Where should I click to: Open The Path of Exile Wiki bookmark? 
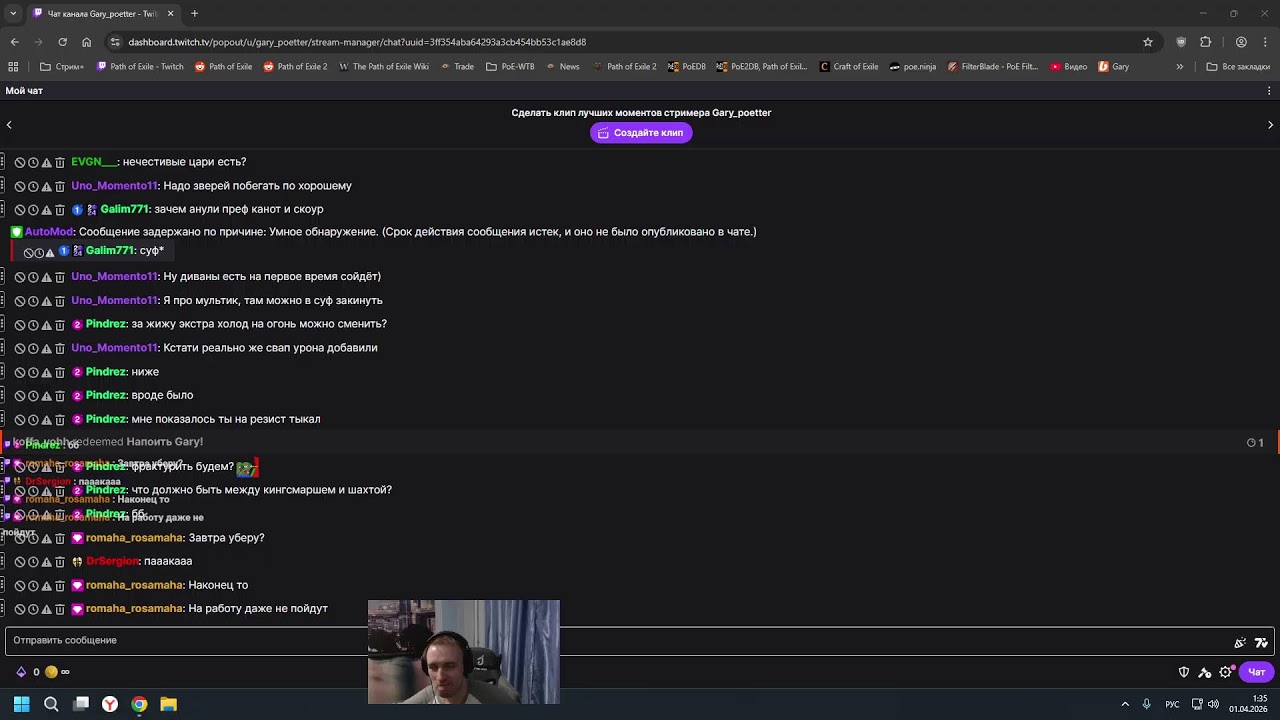click(384, 67)
